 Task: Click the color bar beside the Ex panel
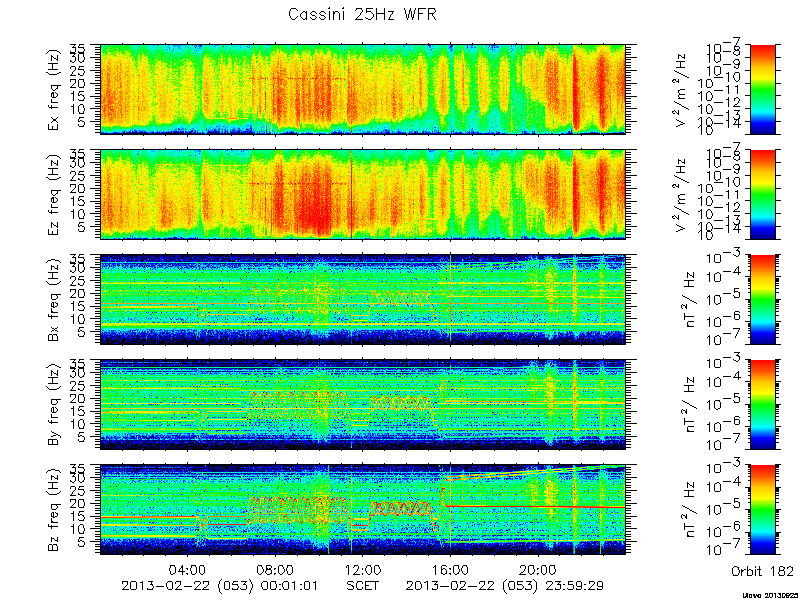click(x=762, y=89)
